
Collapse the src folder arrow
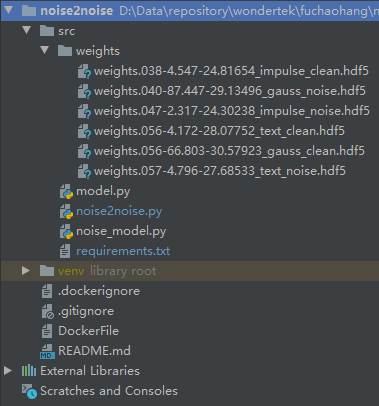click(x=26, y=31)
